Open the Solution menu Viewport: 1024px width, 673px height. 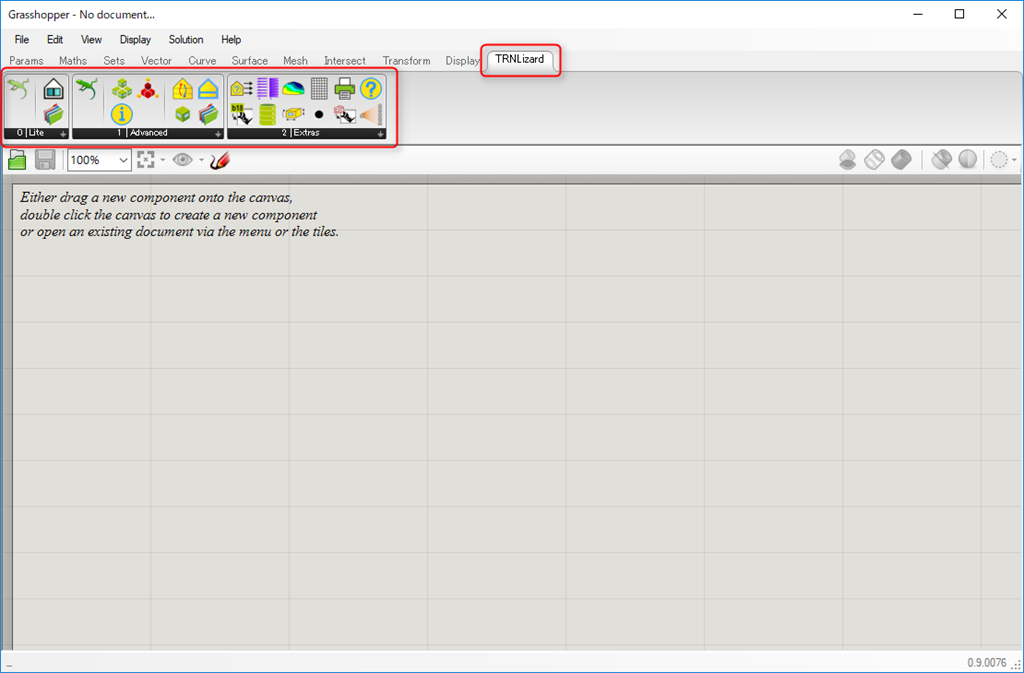pyautogui.click(x=186, y=40)
